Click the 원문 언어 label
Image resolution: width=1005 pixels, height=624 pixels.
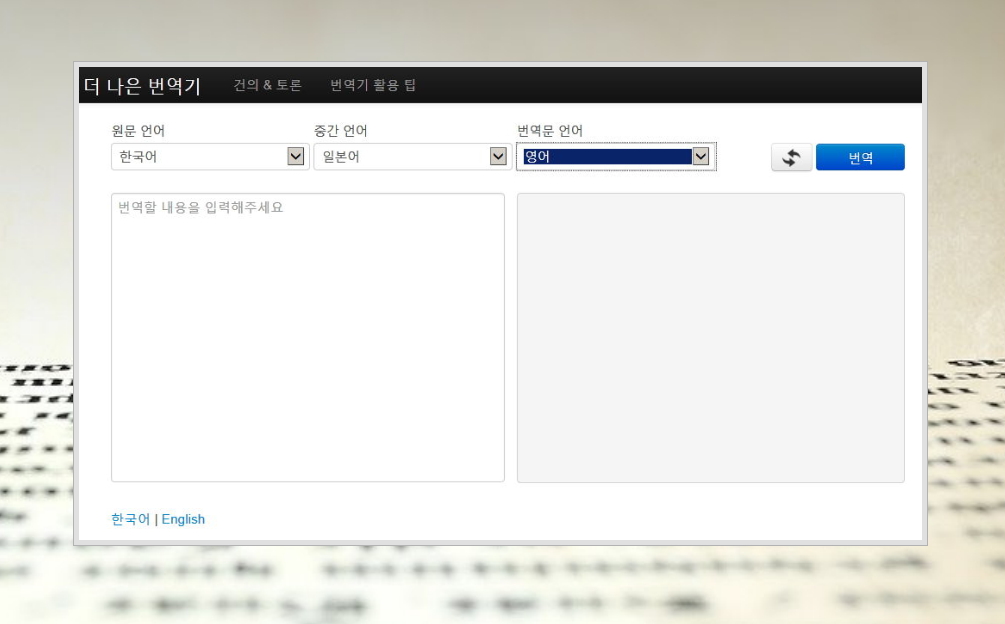(138, 131)
